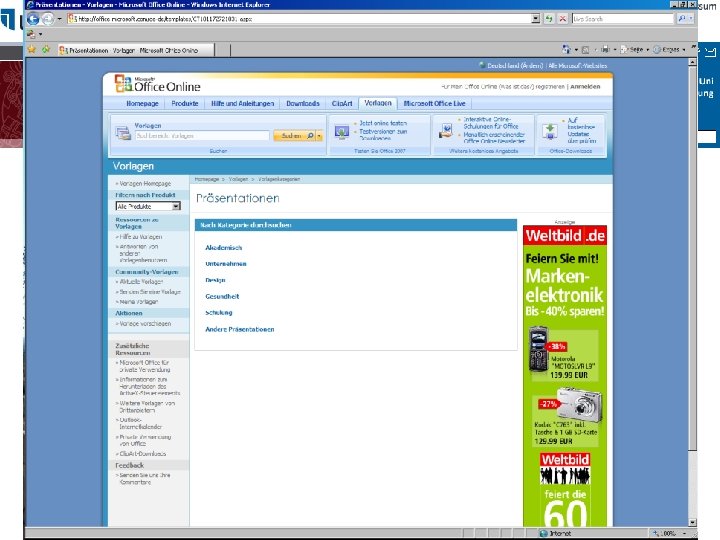
Task: Open the Homepage navigation tab
Action: tap(142, 104)
